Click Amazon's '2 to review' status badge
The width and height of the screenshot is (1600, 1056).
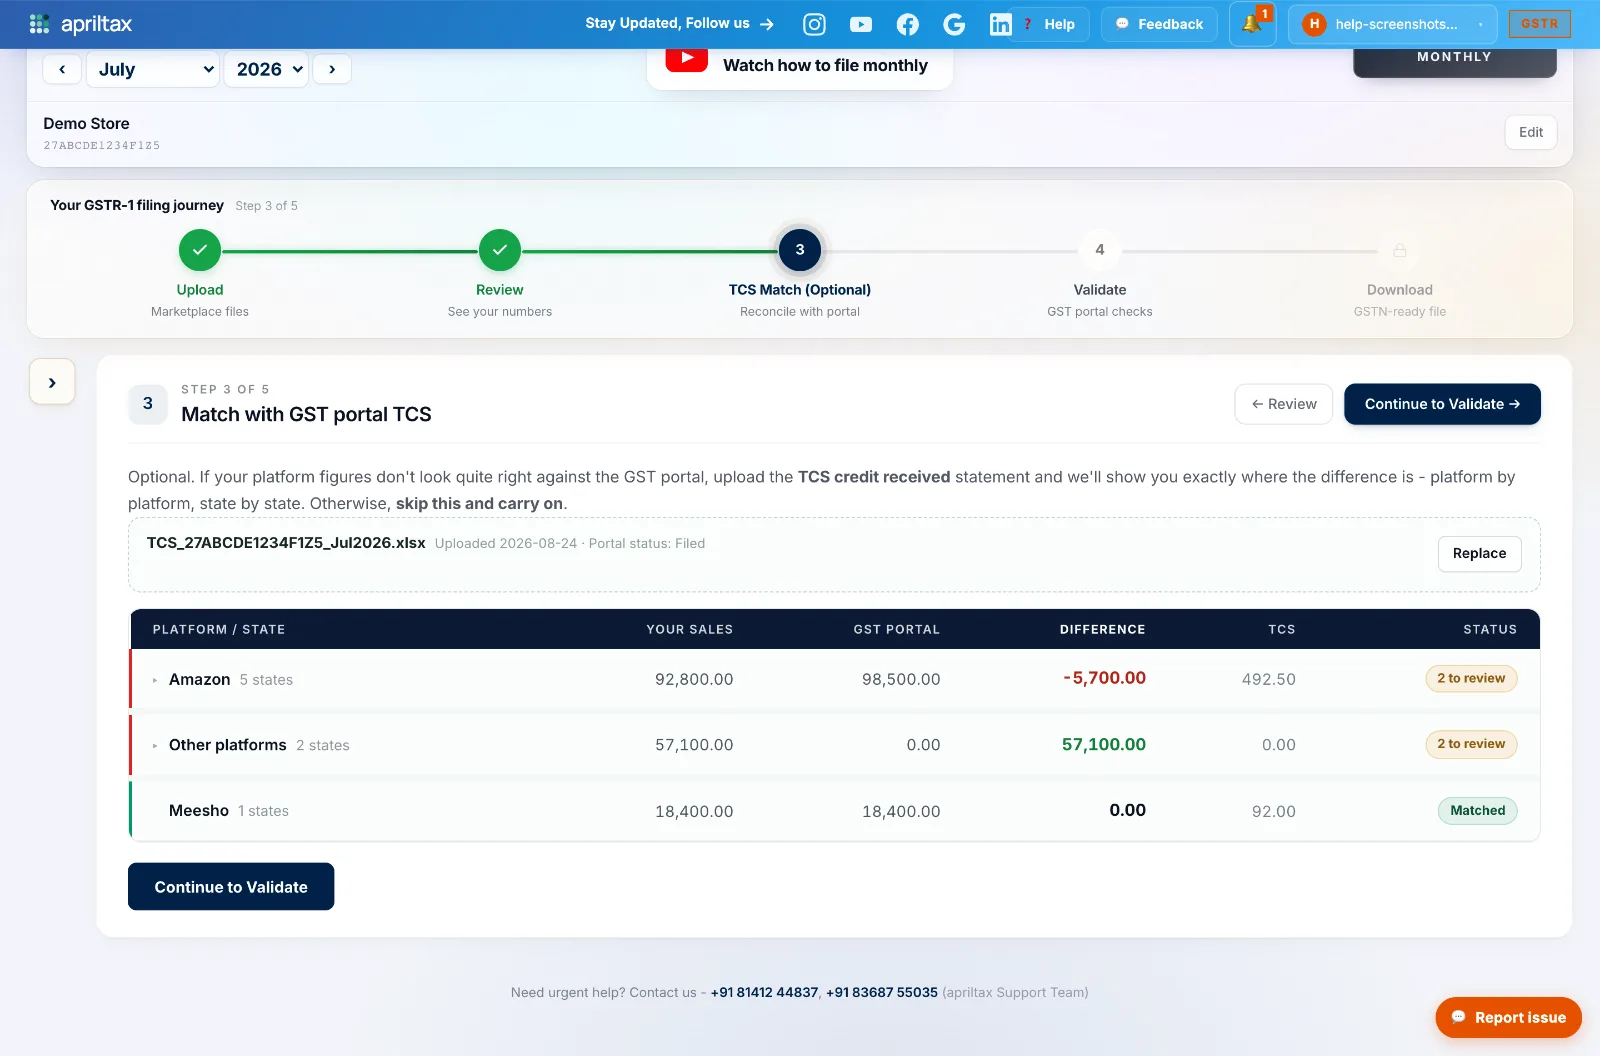pos(1471,678)
